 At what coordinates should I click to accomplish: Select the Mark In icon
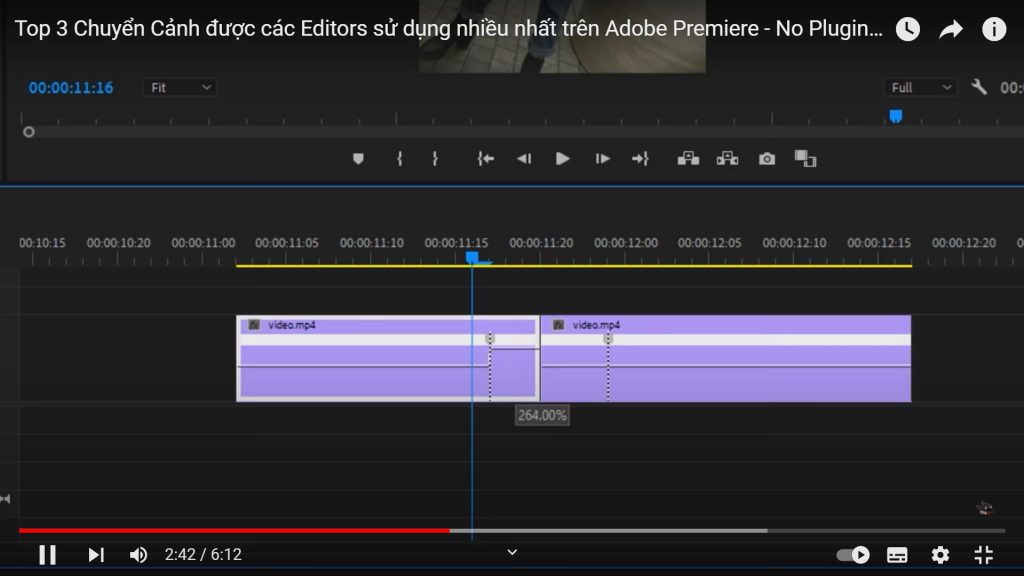(399, 158)
